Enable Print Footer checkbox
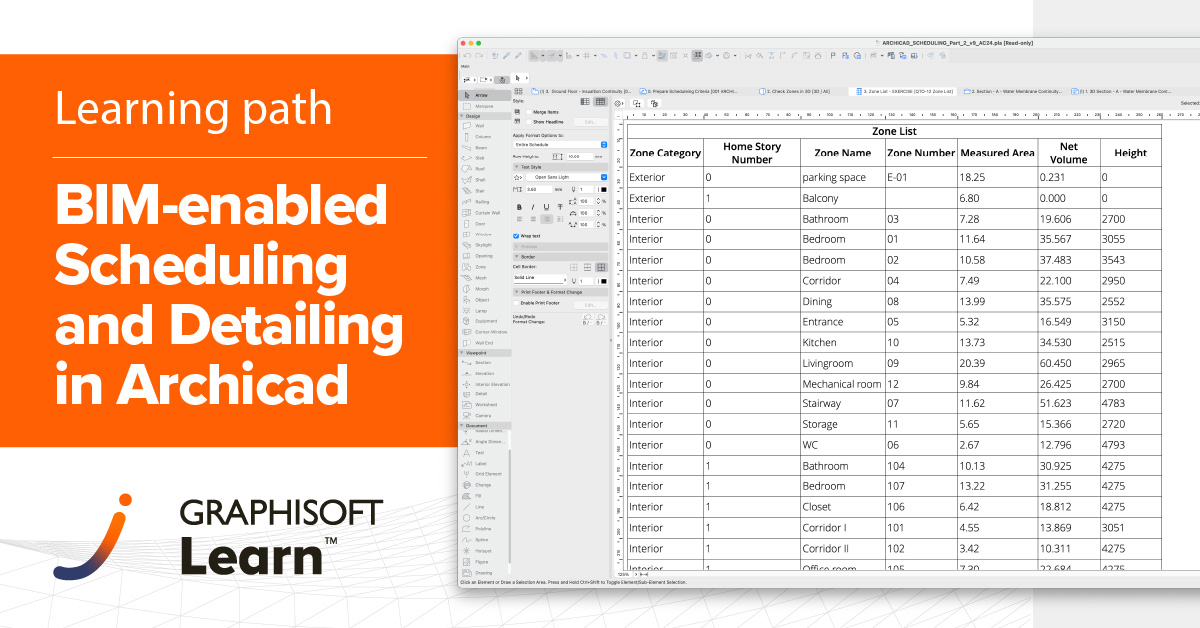1200x628 pixels. (x=516, y=302)
